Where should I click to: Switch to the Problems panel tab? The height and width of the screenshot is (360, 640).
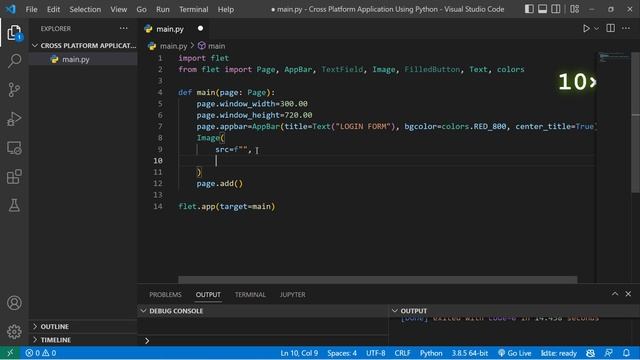[165, 294]
